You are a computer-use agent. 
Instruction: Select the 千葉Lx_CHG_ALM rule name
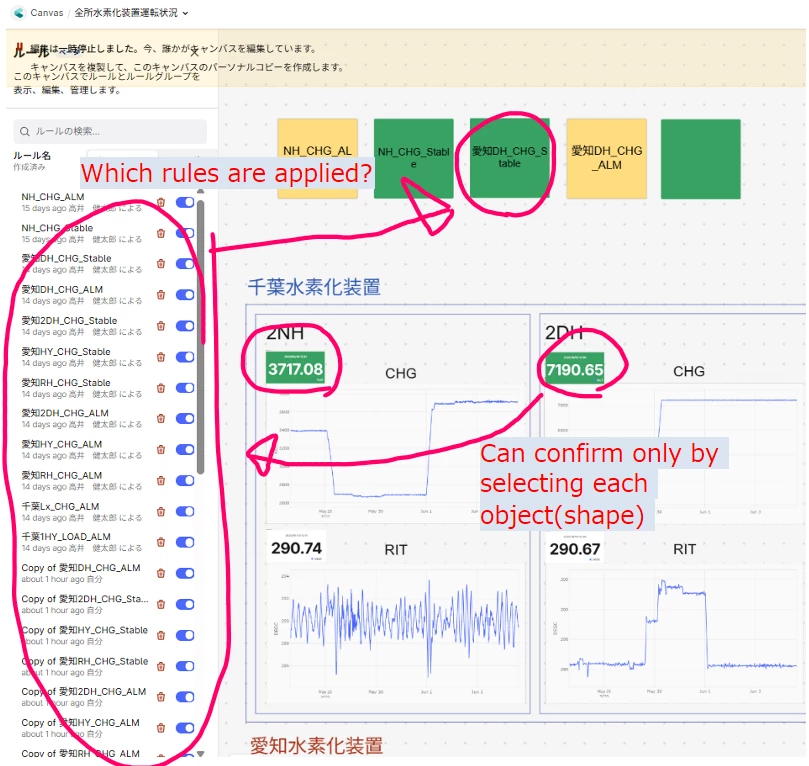60,506
